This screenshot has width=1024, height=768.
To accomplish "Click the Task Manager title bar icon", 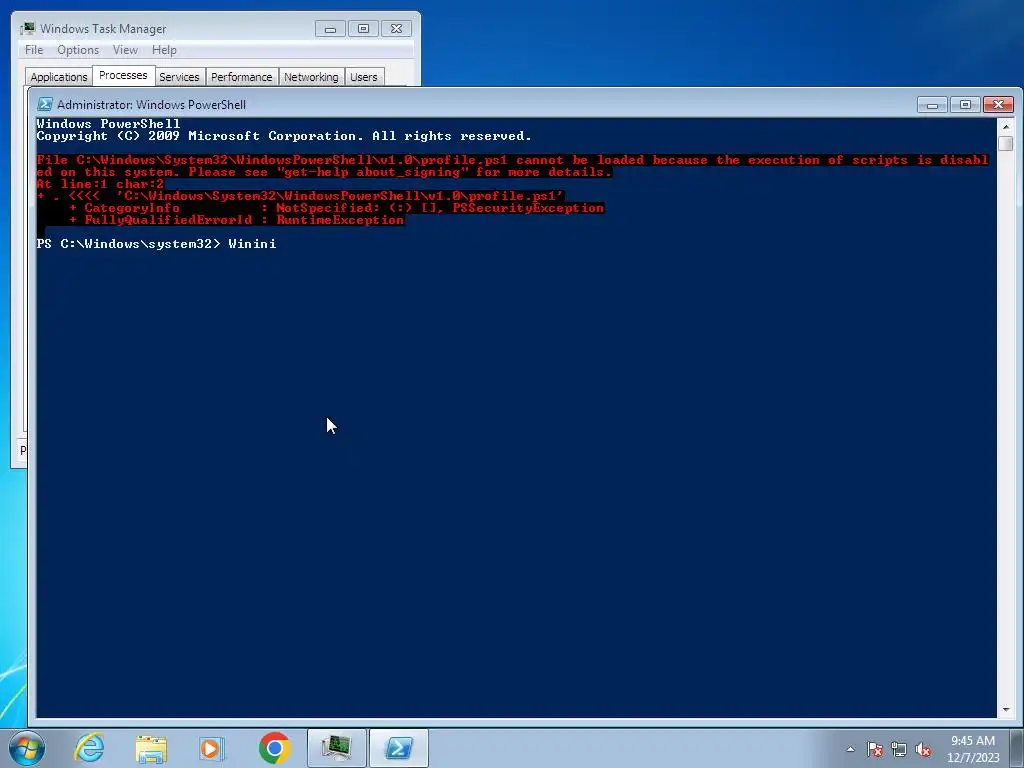I will click(x=27, y=29).
